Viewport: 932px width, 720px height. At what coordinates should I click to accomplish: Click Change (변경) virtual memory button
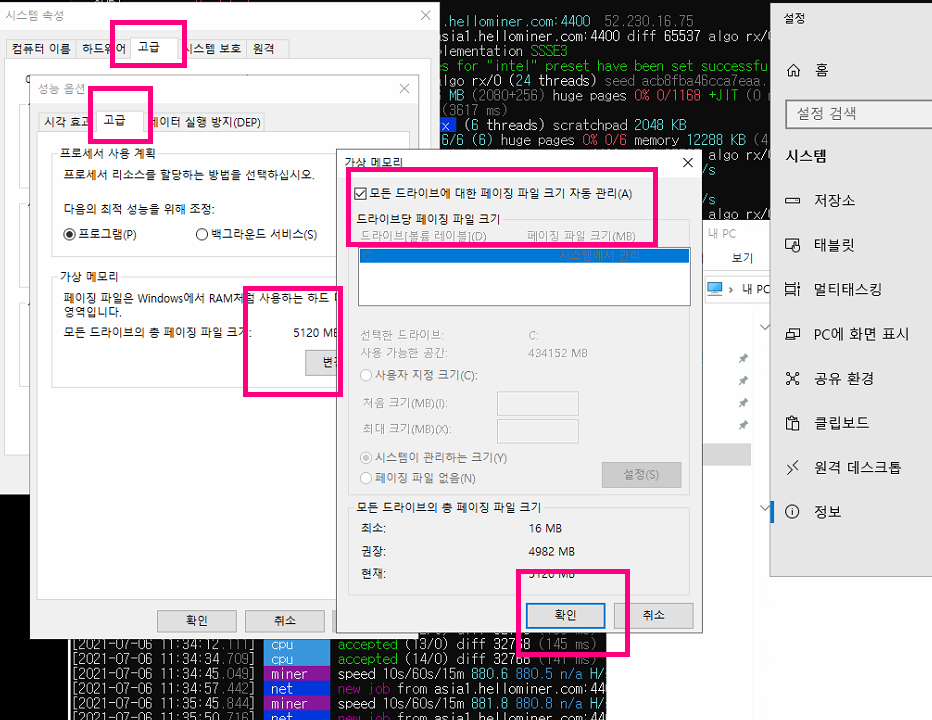(322, 362)
